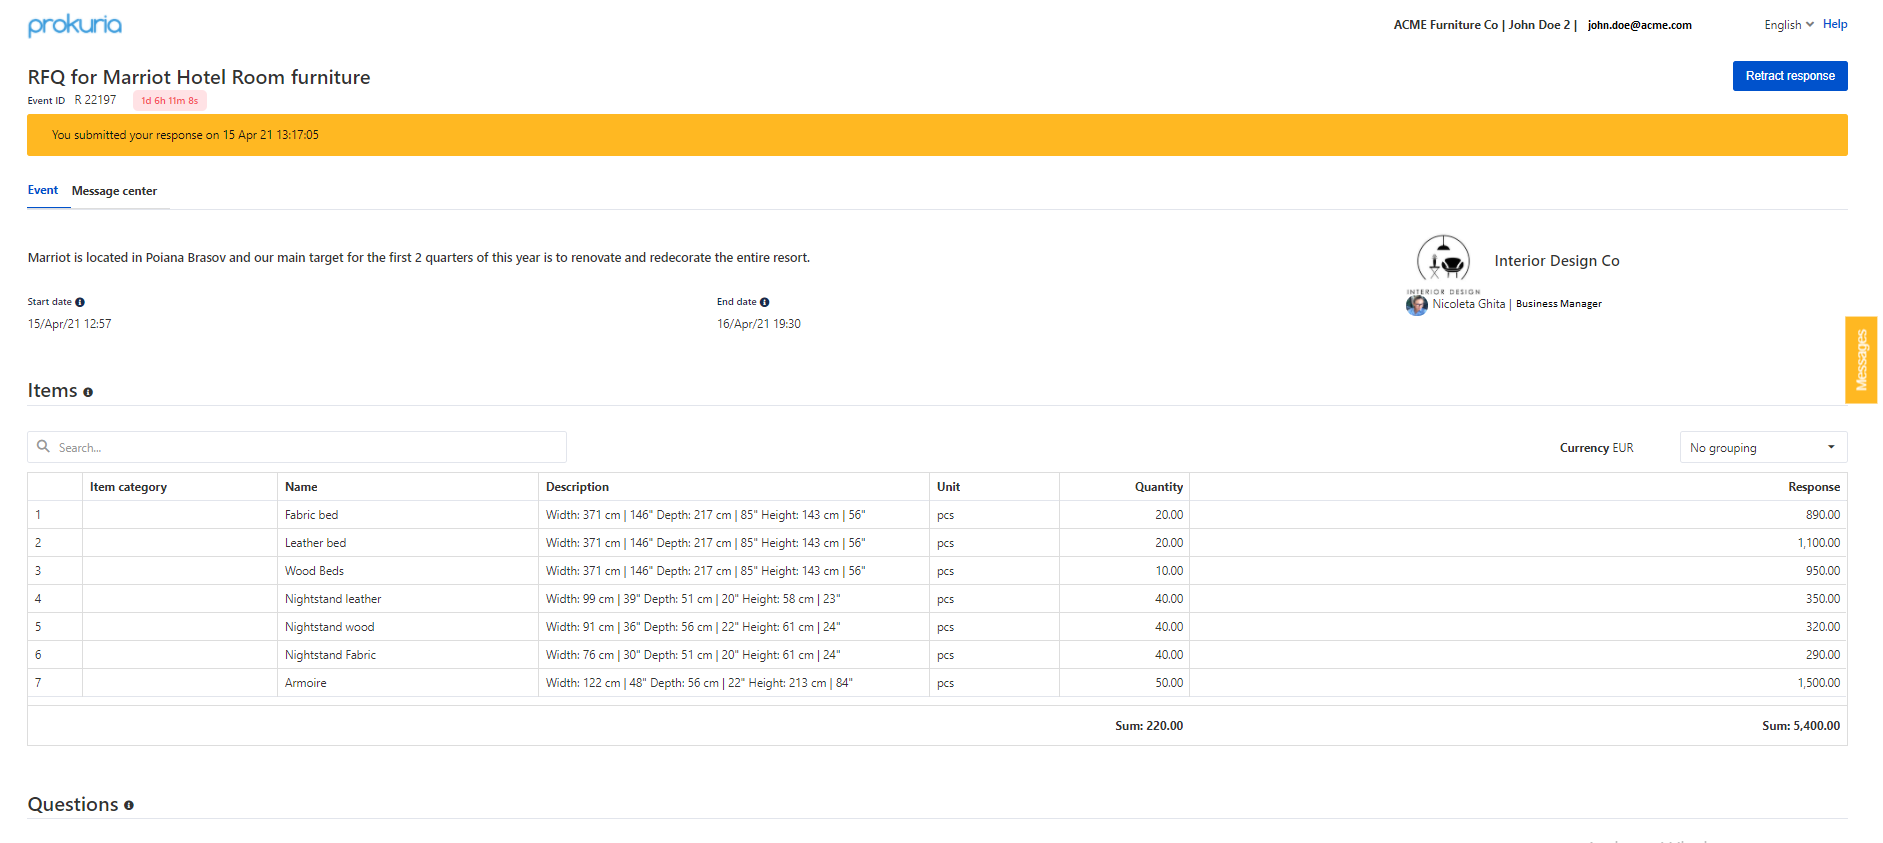Click the submitted response notification banner

point(937,135)
